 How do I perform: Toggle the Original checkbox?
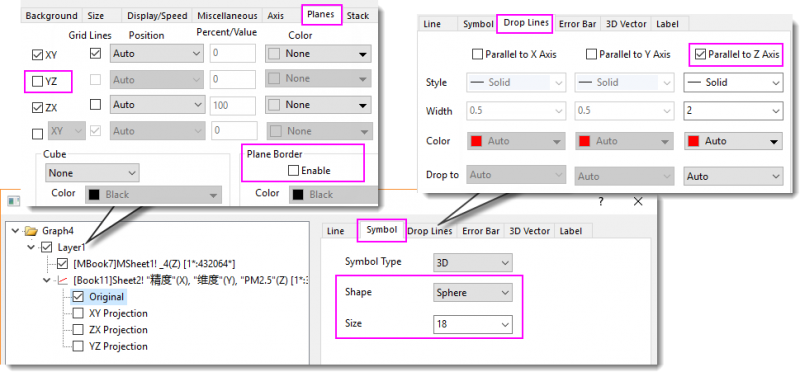coord(79,296)
